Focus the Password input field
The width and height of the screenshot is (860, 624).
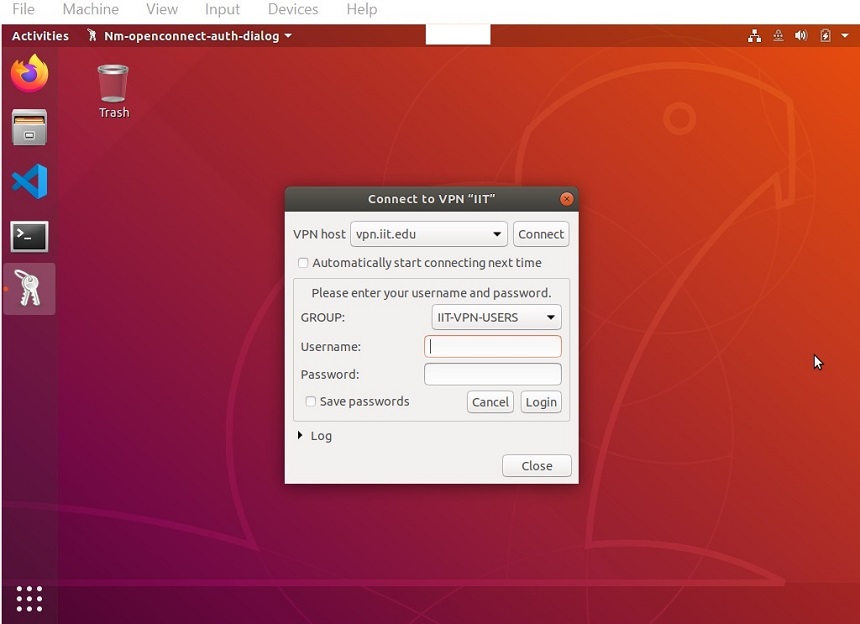[x=493, y=374]
